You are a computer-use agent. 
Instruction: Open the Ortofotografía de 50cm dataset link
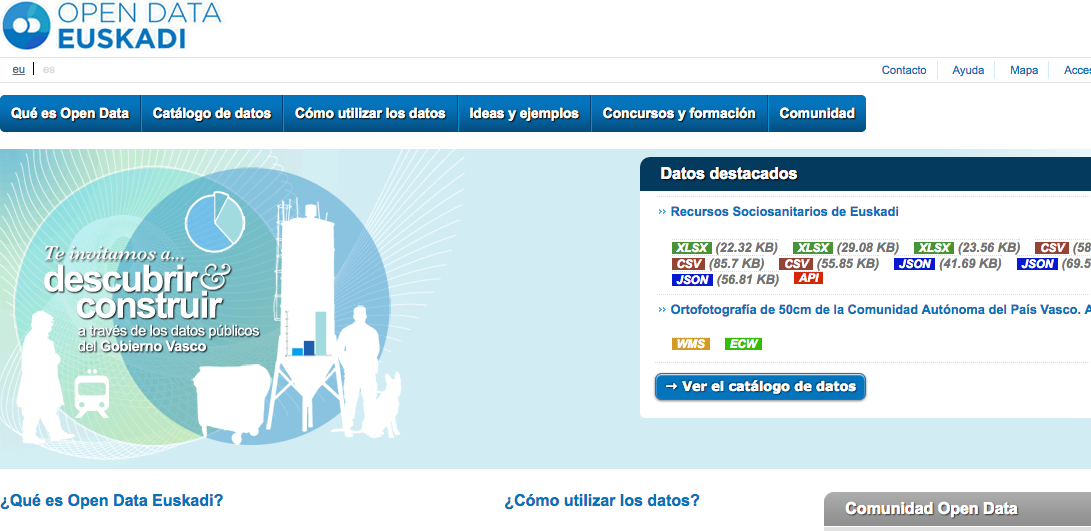click(879, 310)
